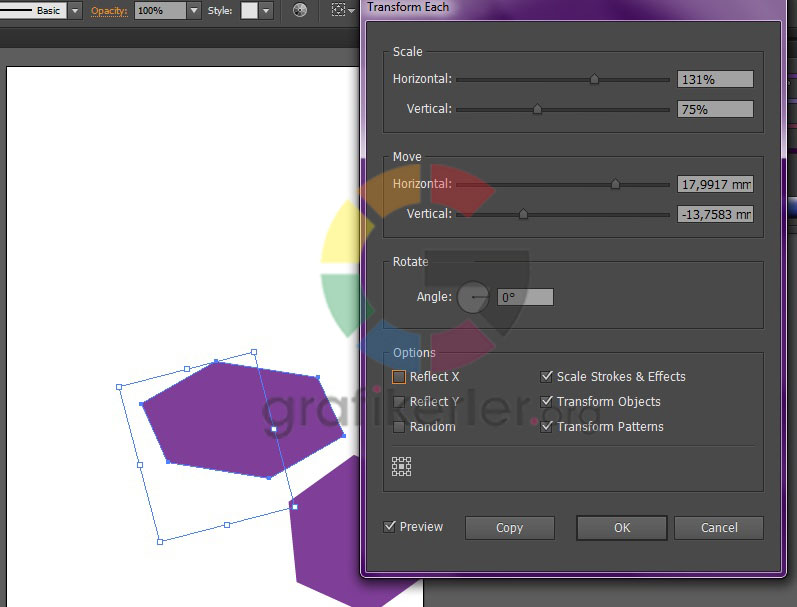Toggle the Preview checkbox off
The width and height of the screenshot is (797, 607).
(390, 527)
